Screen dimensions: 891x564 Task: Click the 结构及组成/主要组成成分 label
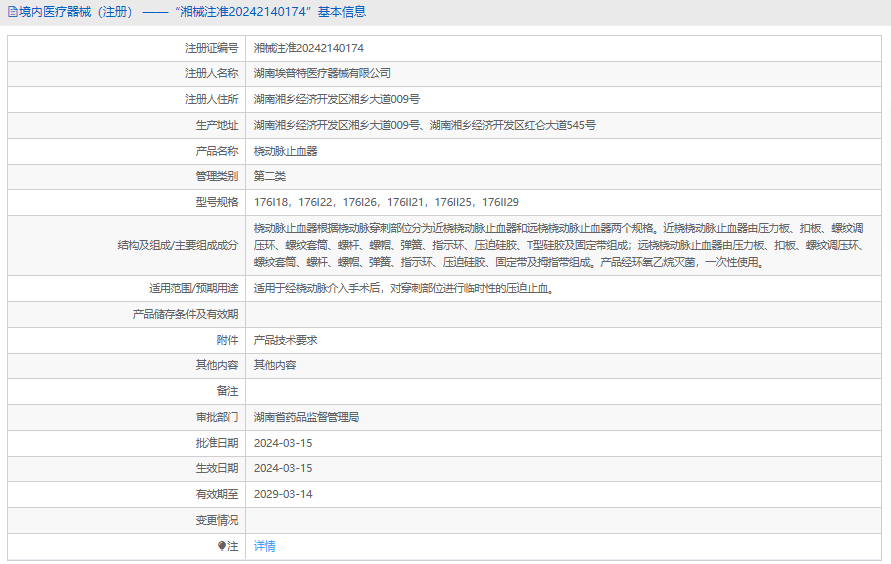point(178,245)
